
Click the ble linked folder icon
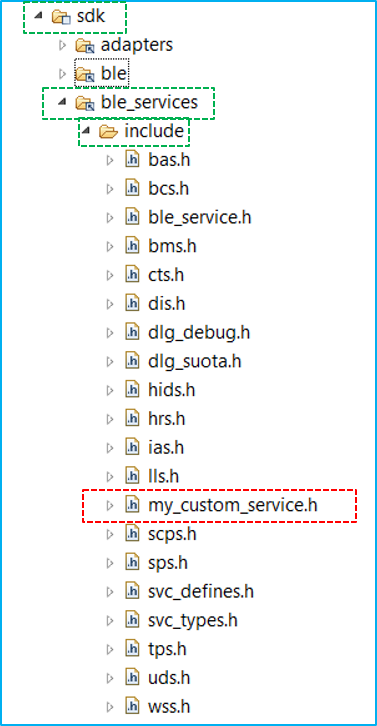pos(85,74)
